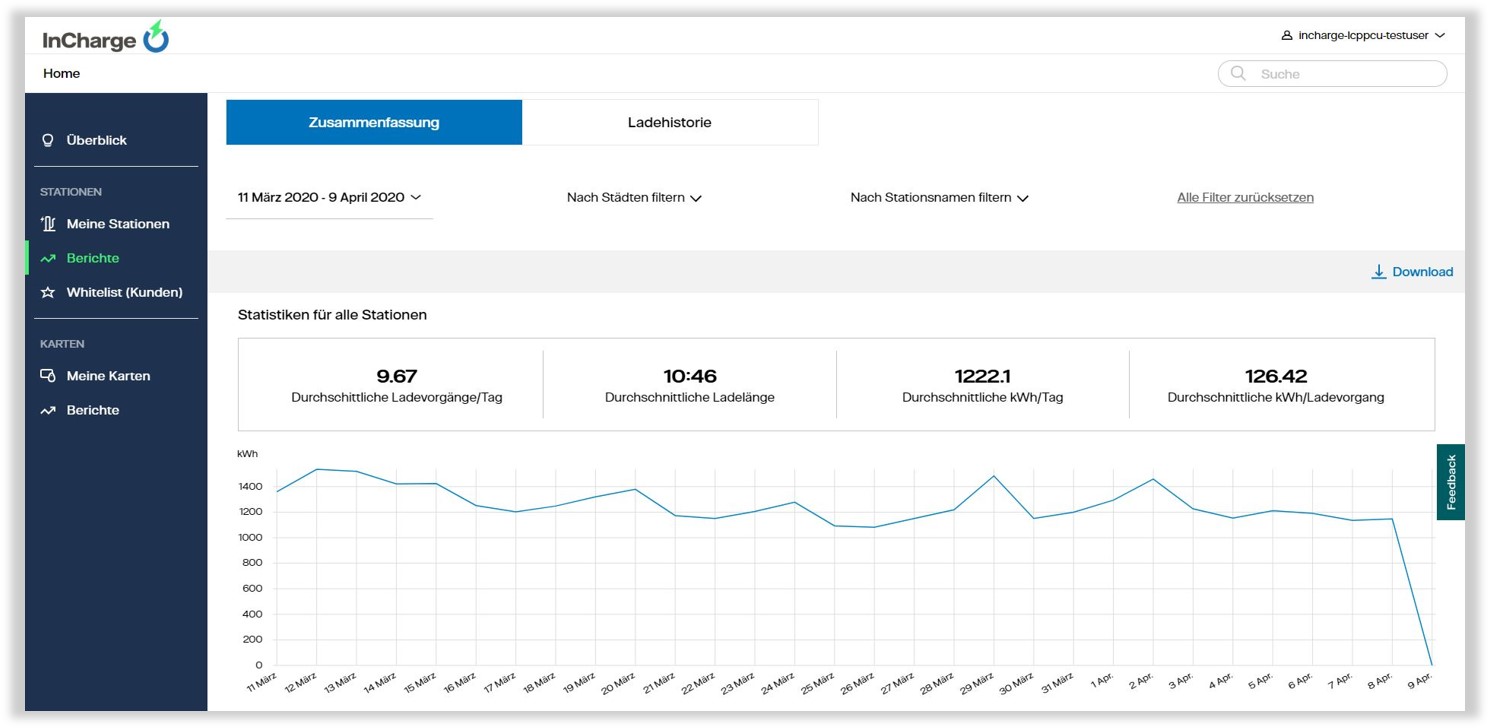Click the InCharge logo icon

point(156,38)
